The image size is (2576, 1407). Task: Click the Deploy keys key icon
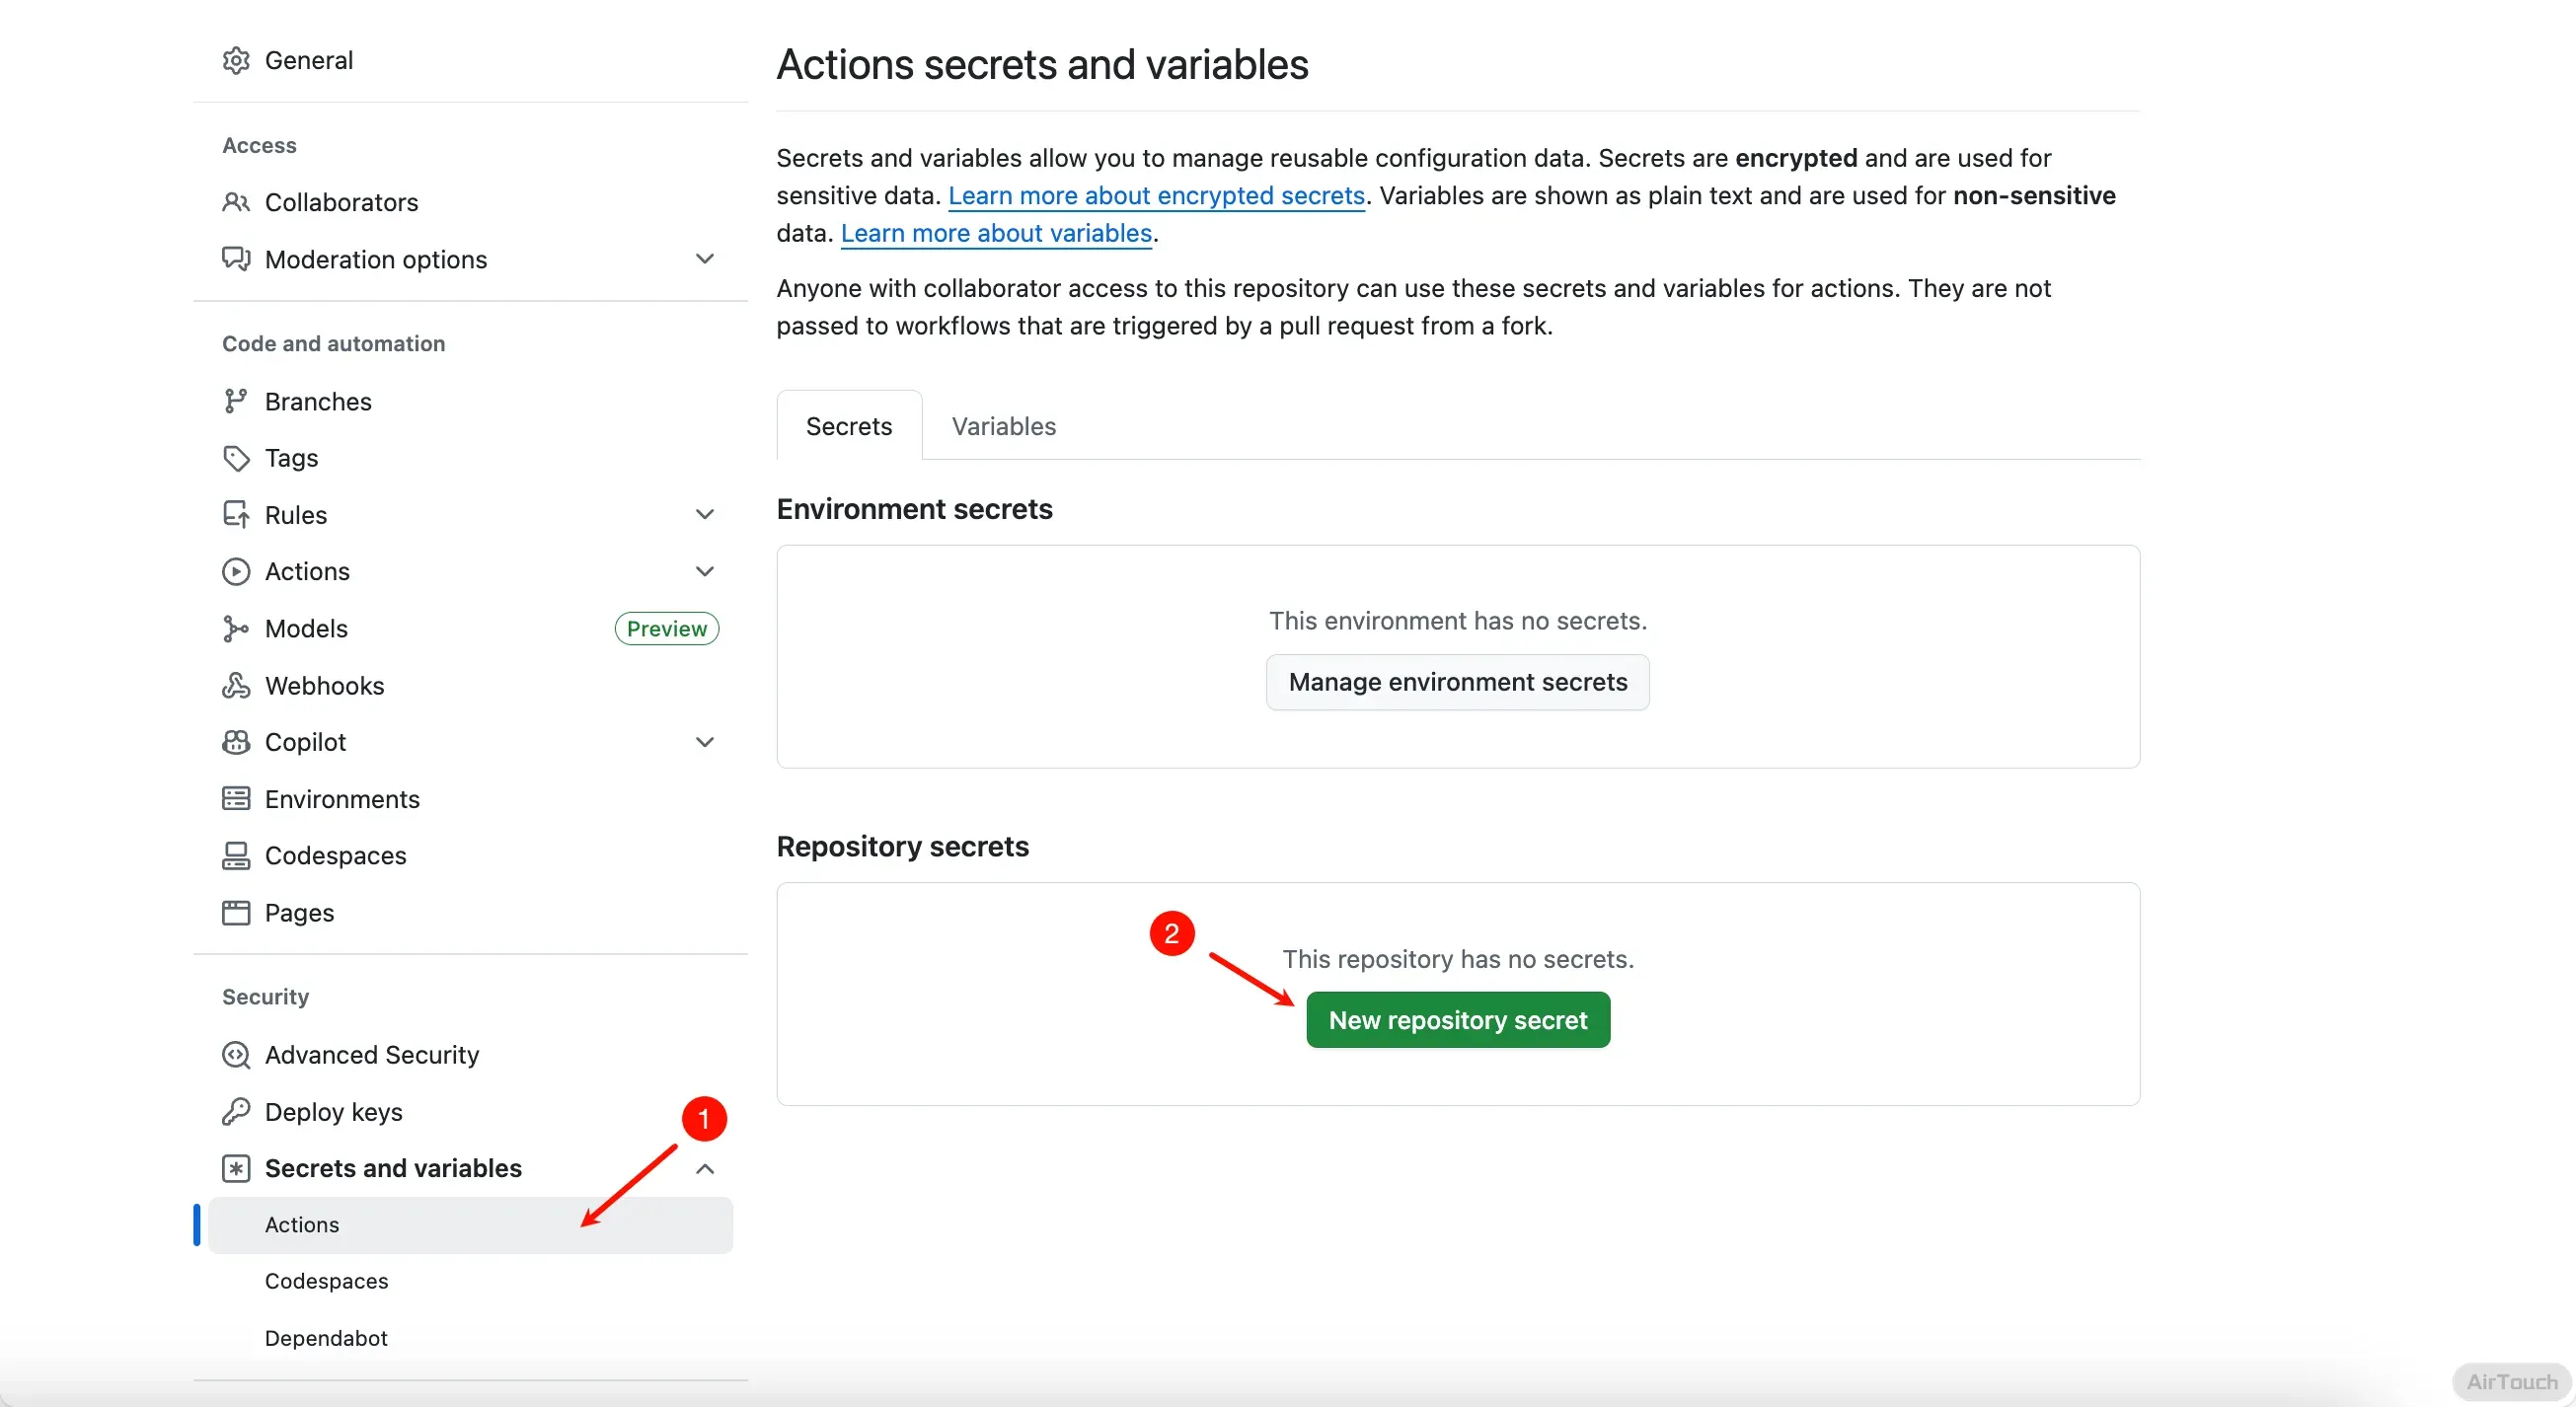coord(236,1111)
